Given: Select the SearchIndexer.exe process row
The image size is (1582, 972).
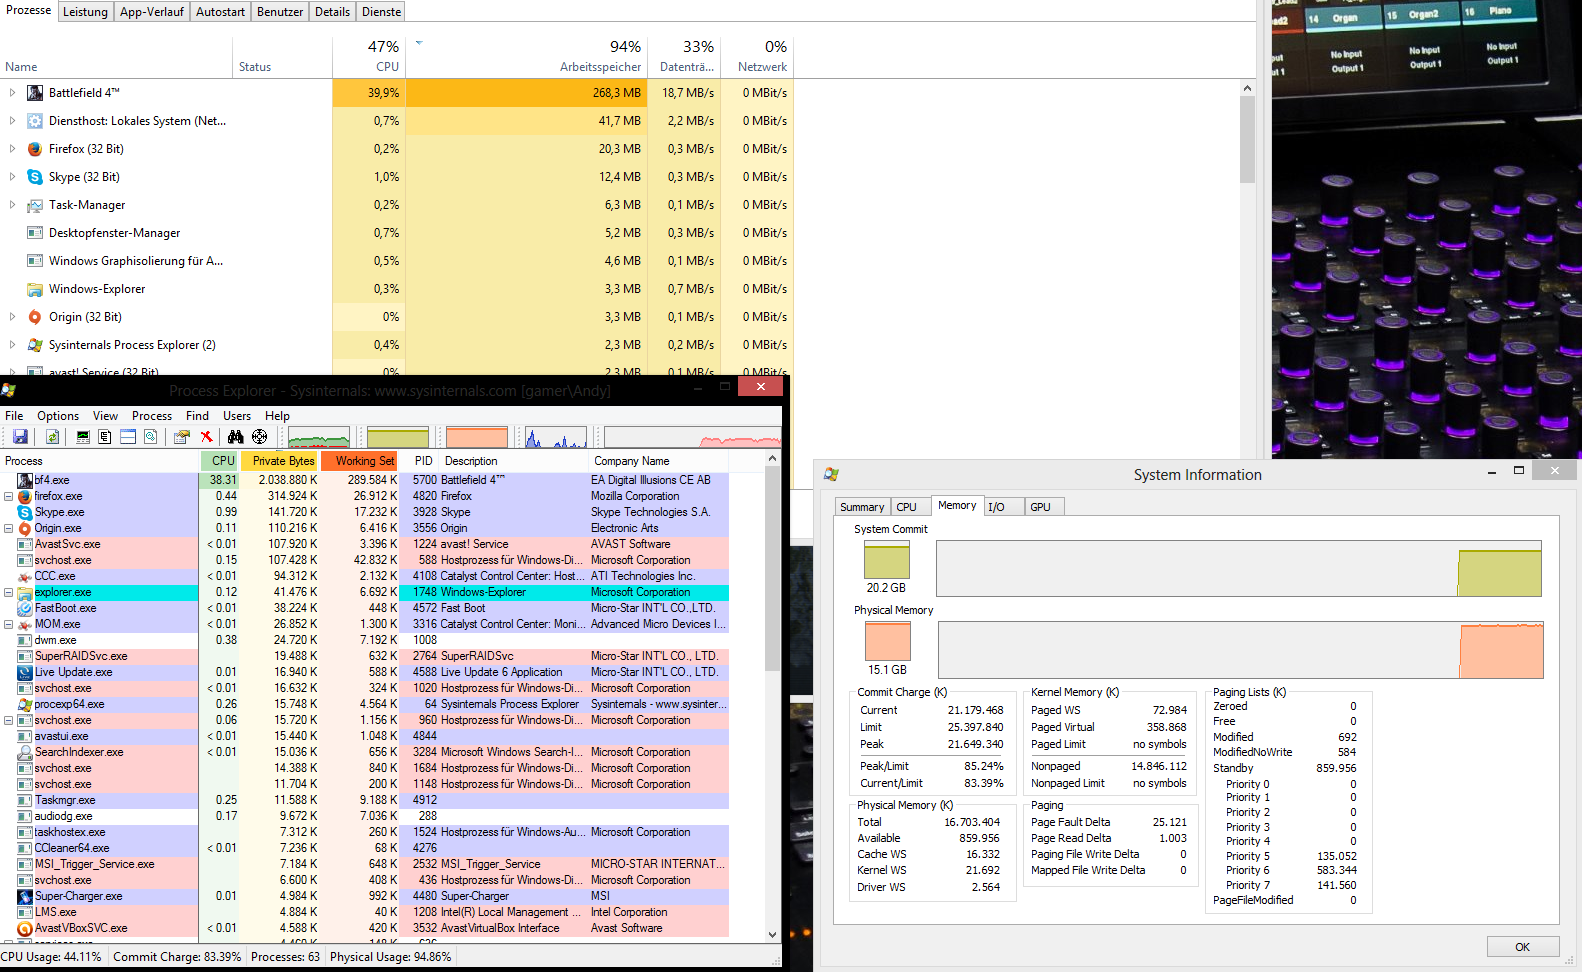Looking at the screenshot, I should 364,752.
